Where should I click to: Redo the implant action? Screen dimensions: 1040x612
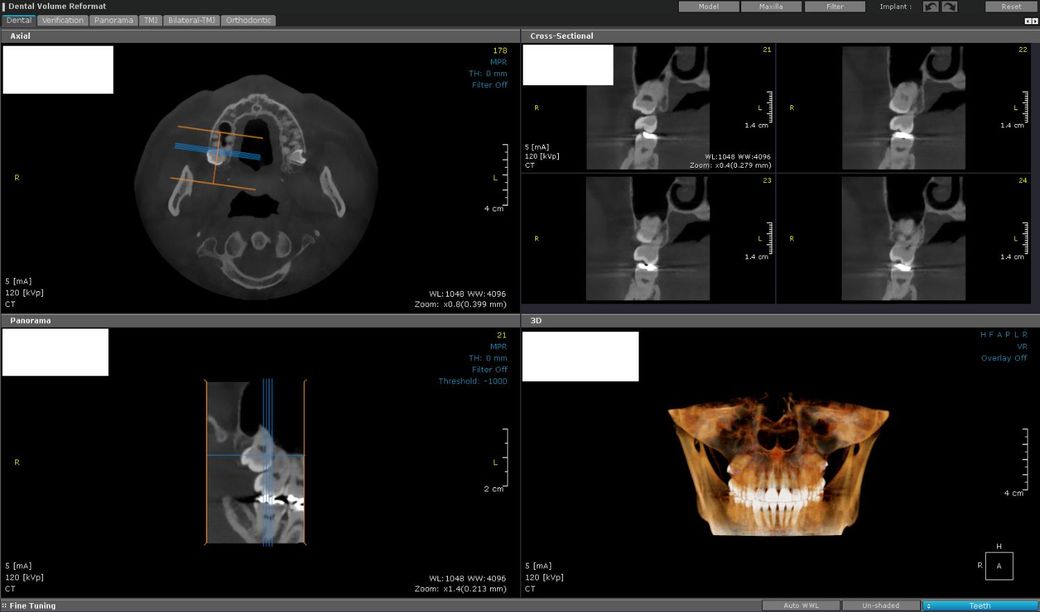coord(949,7)
